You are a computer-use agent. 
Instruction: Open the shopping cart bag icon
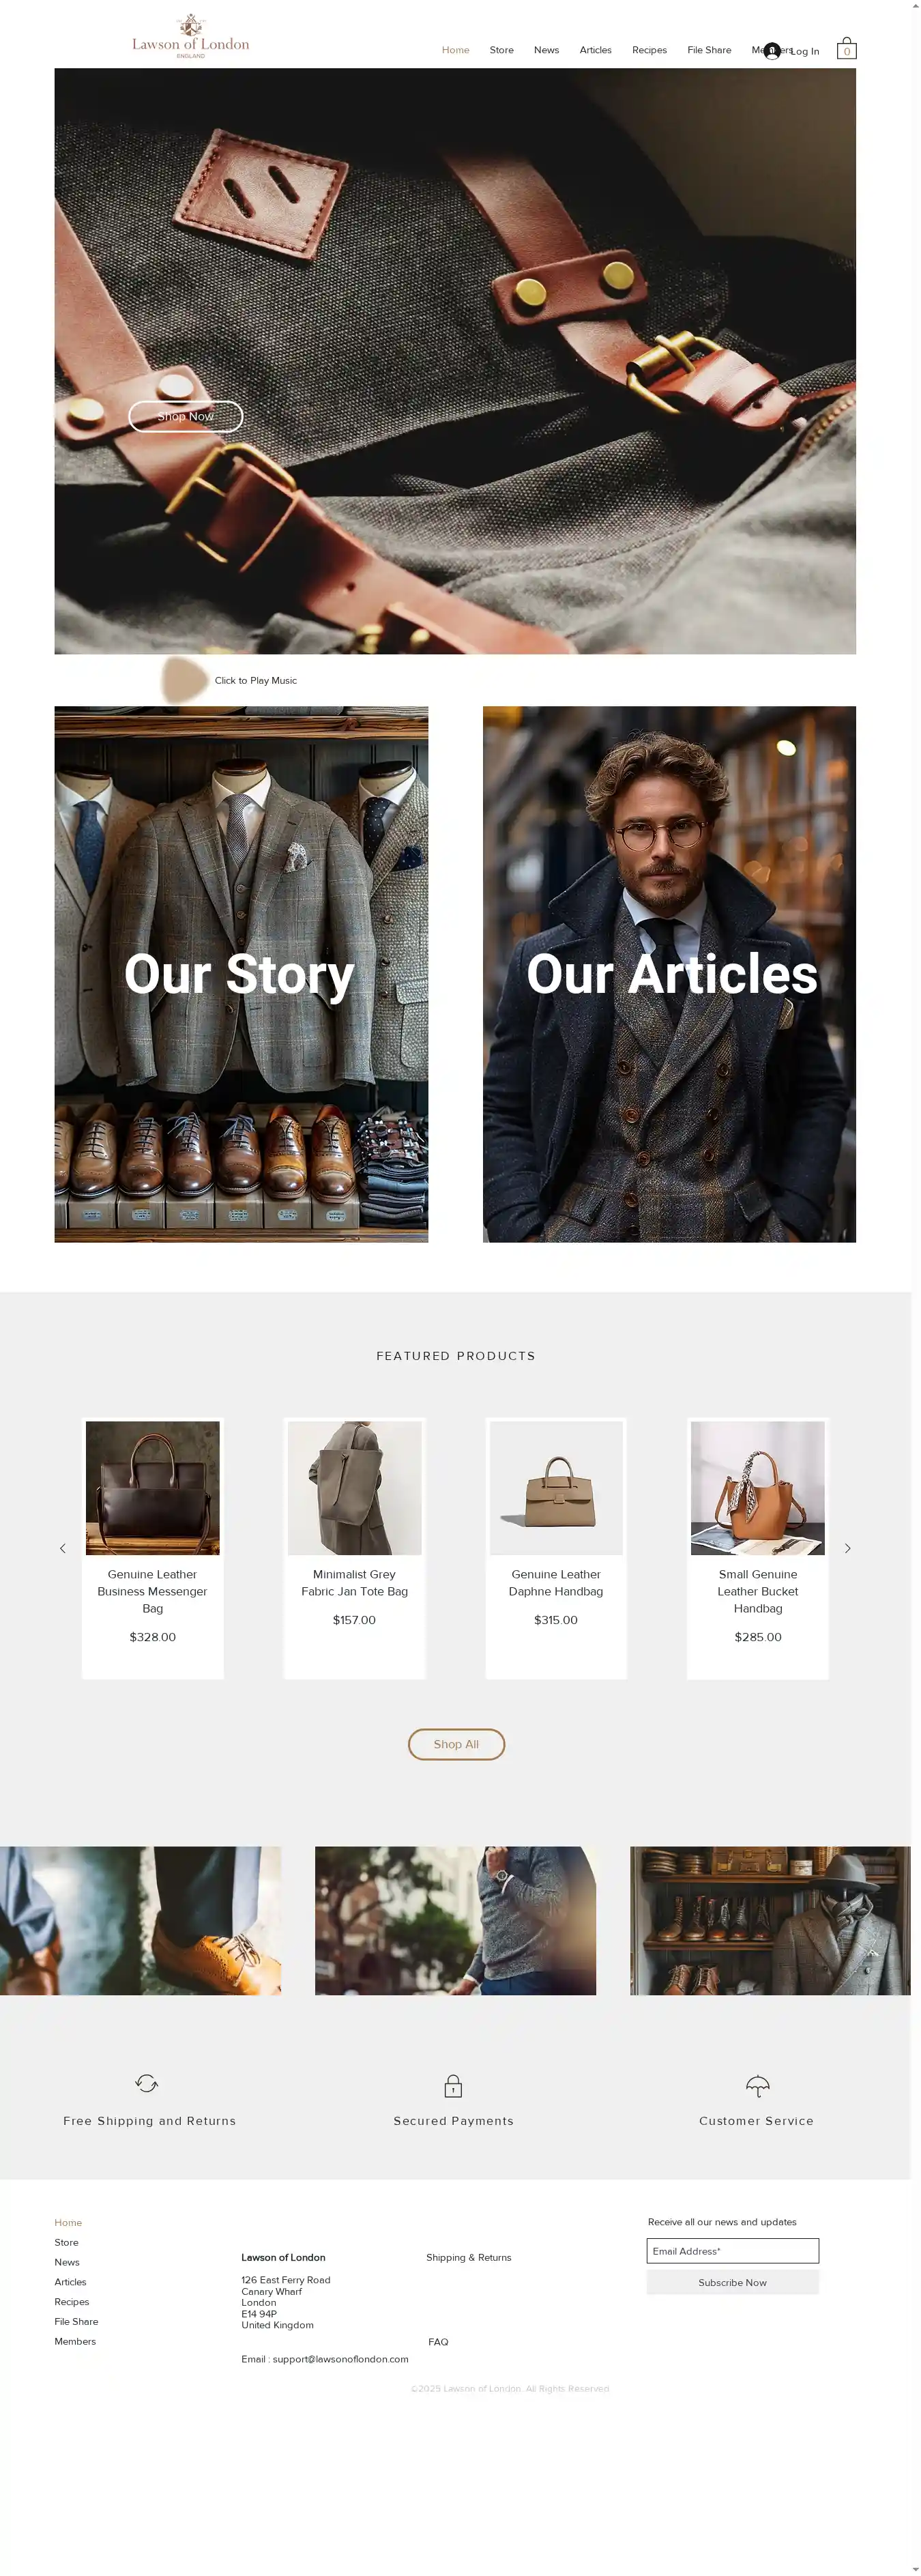846,48
